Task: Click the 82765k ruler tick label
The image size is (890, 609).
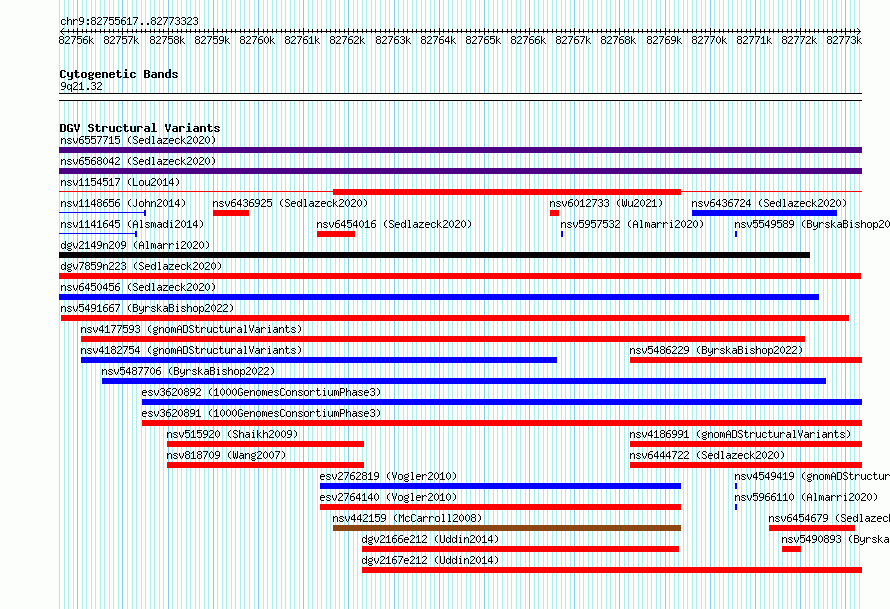Action: 483,40
